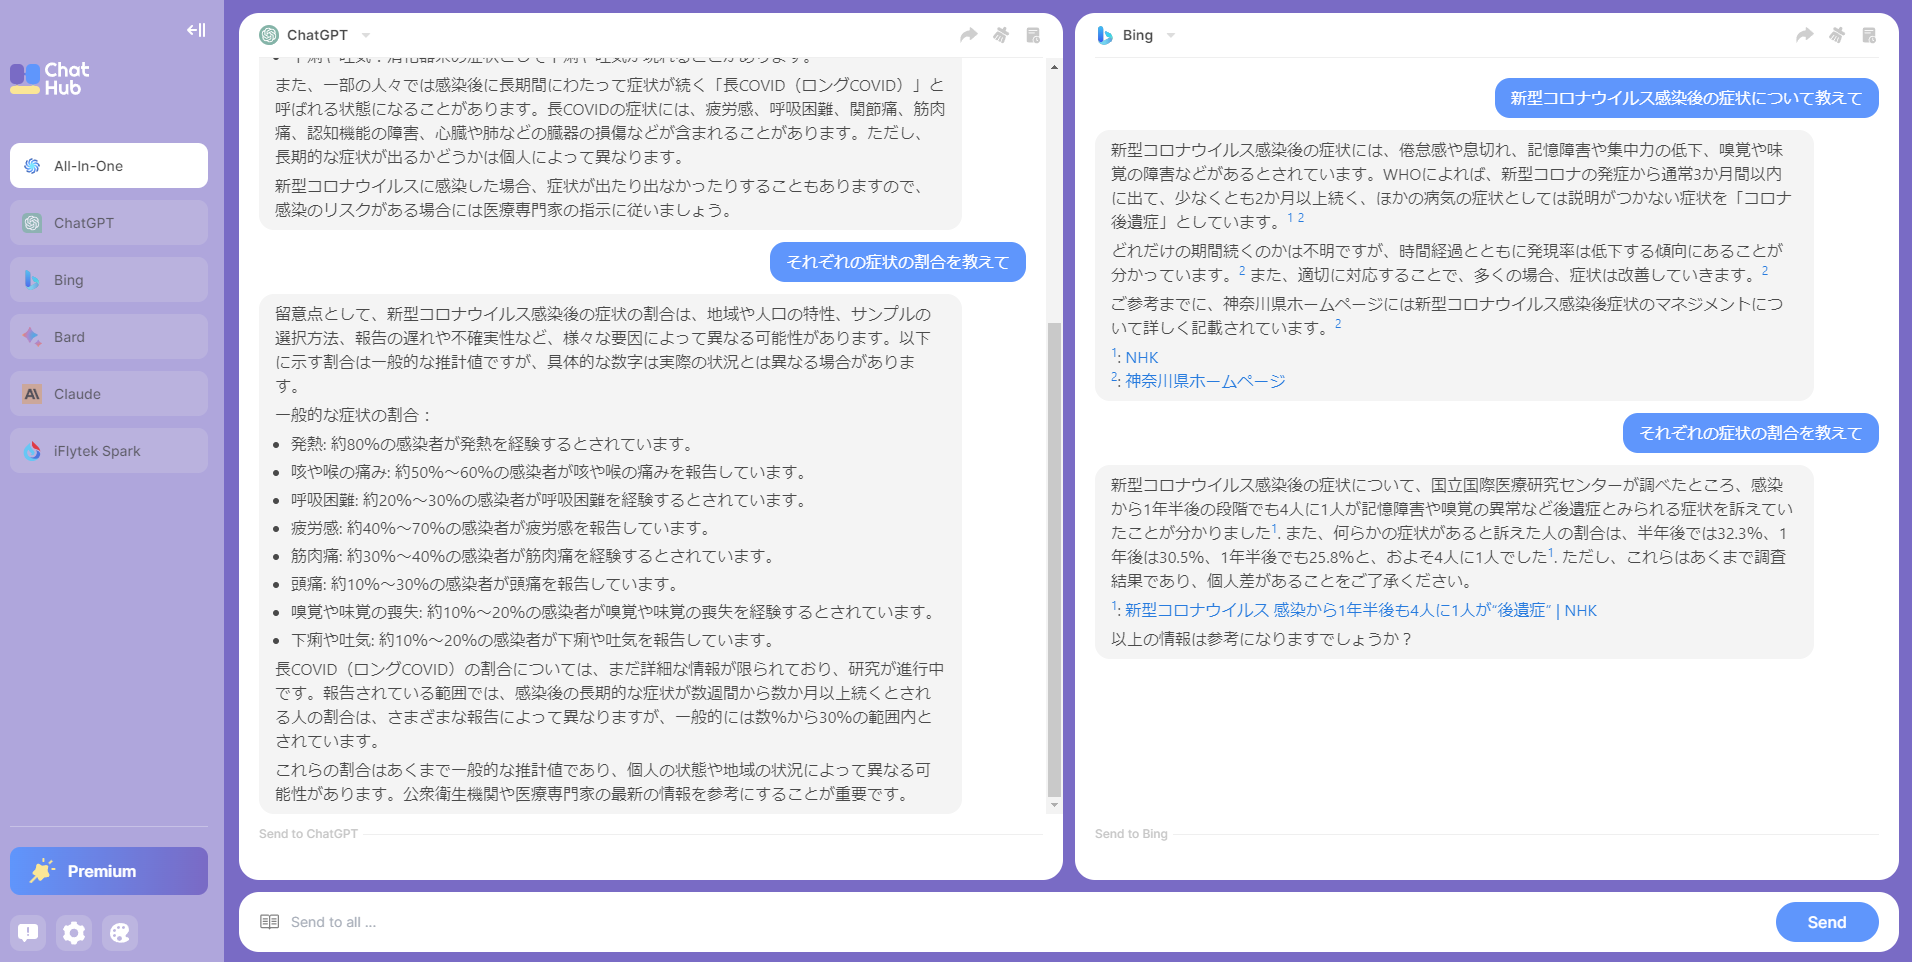Open the theme palette icon

[x=120, y=933]
